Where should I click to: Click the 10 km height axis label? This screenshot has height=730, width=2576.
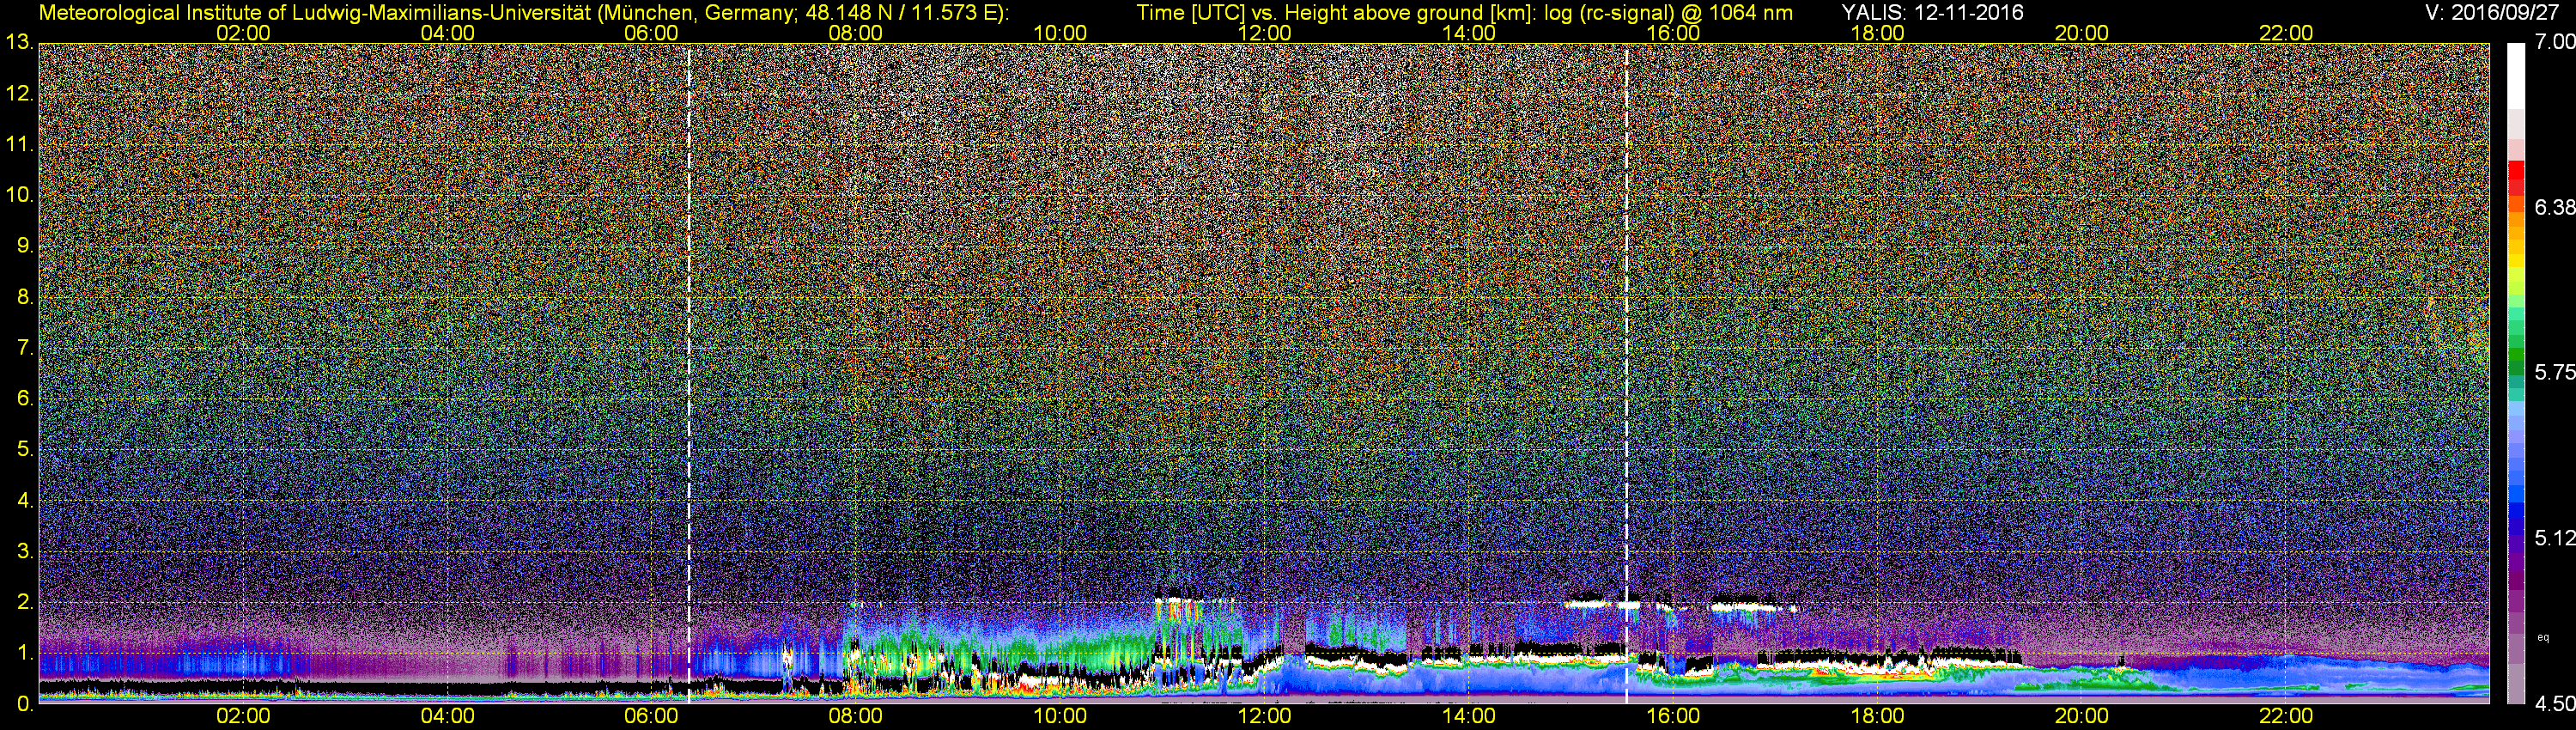click(19, 195)
